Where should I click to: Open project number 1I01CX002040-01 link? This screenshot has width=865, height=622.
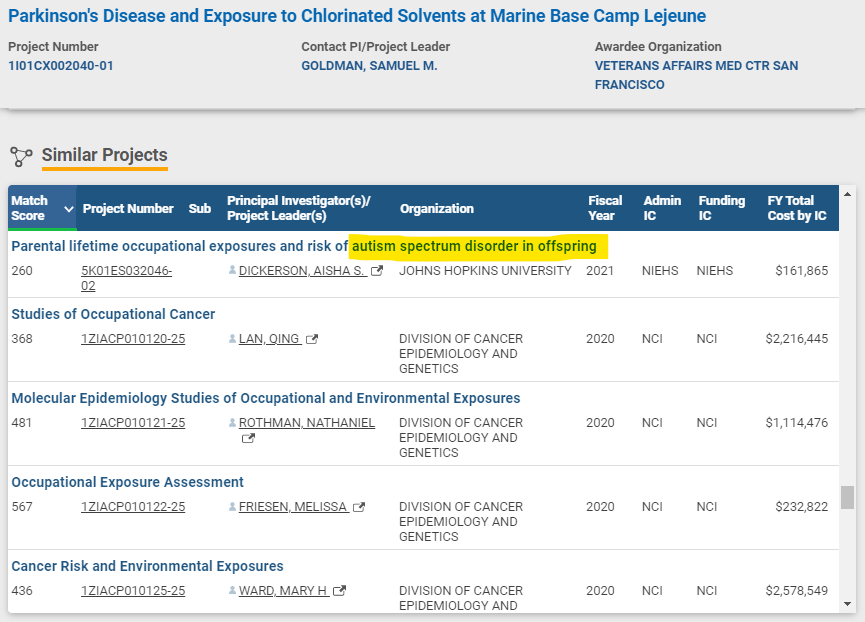point(61,66)
